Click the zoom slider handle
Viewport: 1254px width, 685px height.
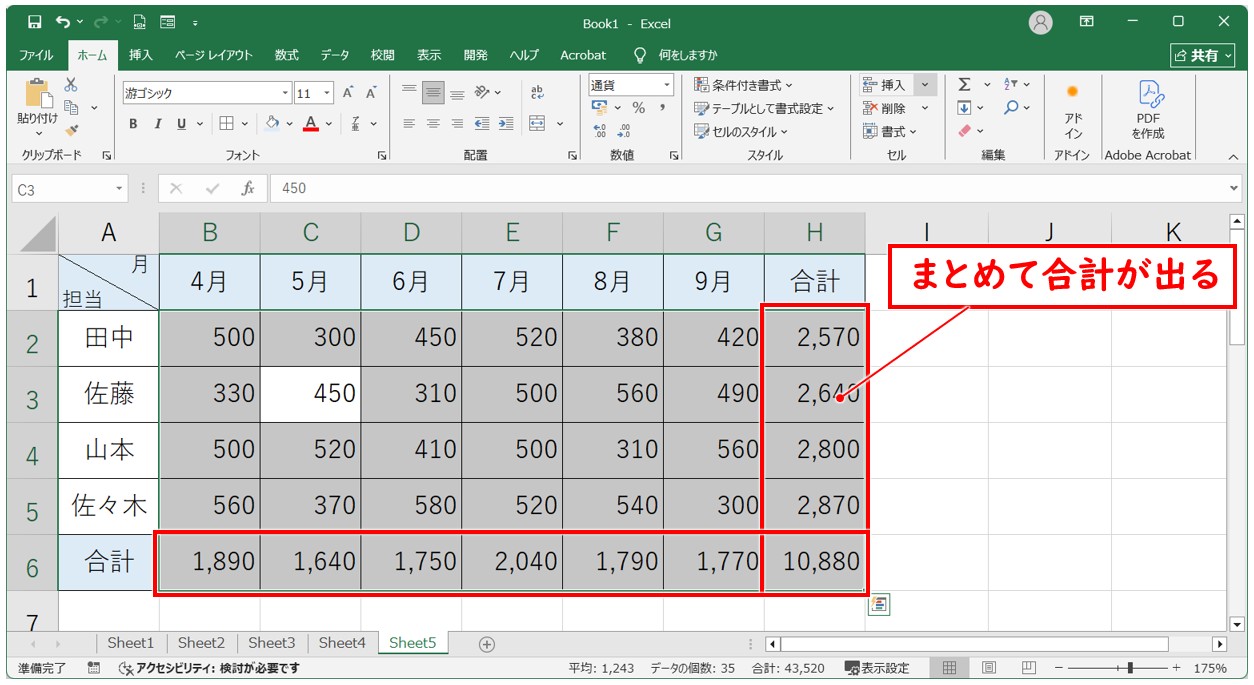point(1131,668)
